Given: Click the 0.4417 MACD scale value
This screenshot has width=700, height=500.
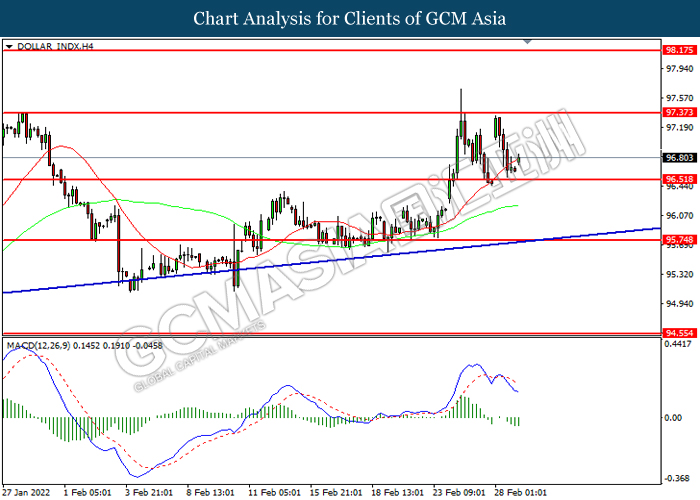Looking at the screenshot, I should [x=678, y=344].
